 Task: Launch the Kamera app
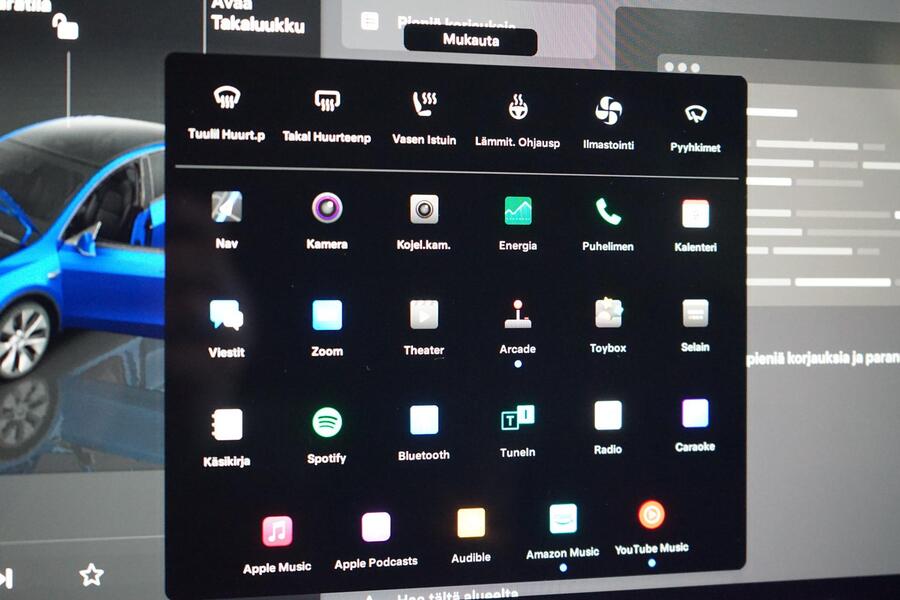pyautogui.click(x=327, y=208)
